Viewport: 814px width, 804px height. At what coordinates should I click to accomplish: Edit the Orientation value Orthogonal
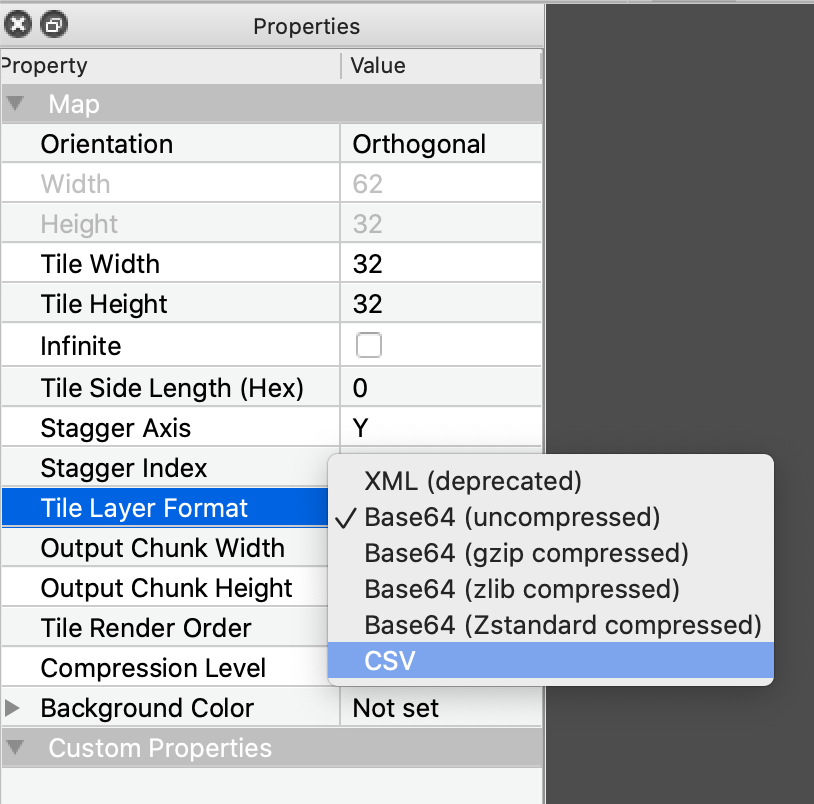pos(441,144)
